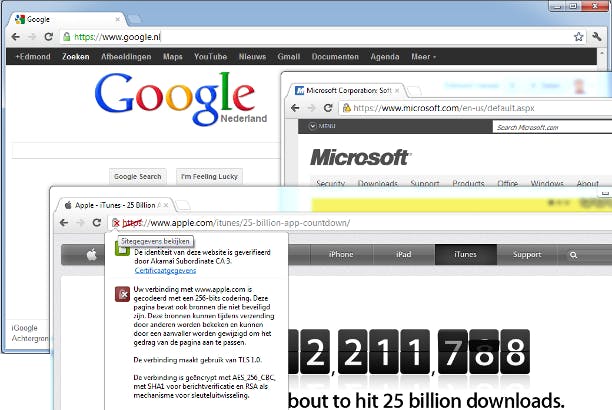Open a new tab in the Microsoft window
Image resolution: width=612 pixels, height=410 pixels.
(x=414, y=91)
